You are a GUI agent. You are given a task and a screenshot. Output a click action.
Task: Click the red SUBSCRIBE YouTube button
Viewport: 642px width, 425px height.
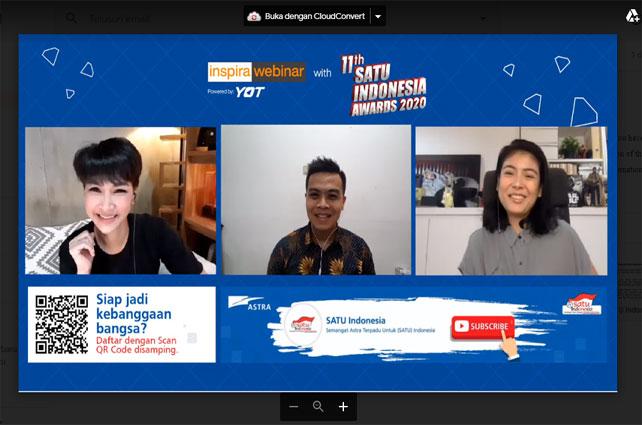483,326
